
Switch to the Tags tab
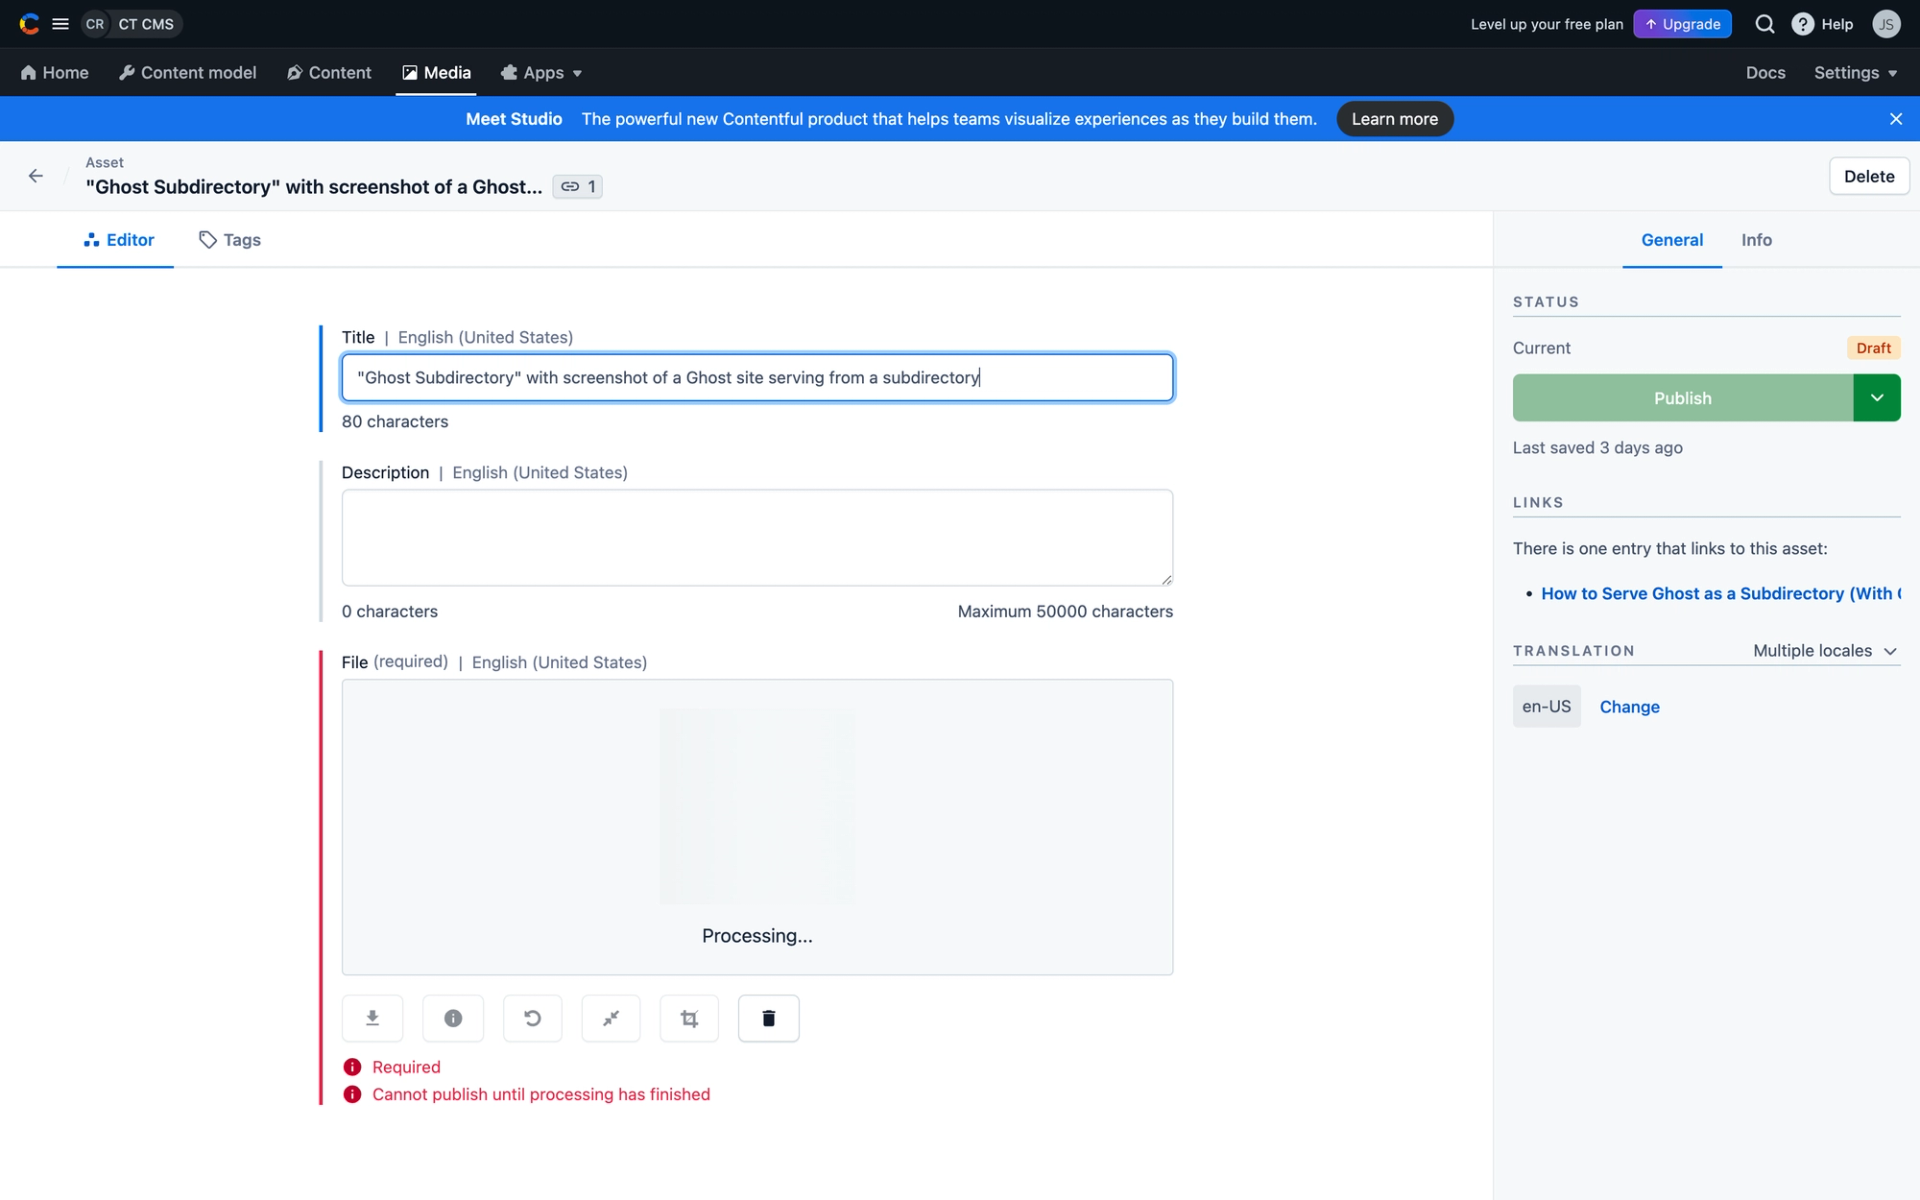pyautogui.click(x=230, y=240)
